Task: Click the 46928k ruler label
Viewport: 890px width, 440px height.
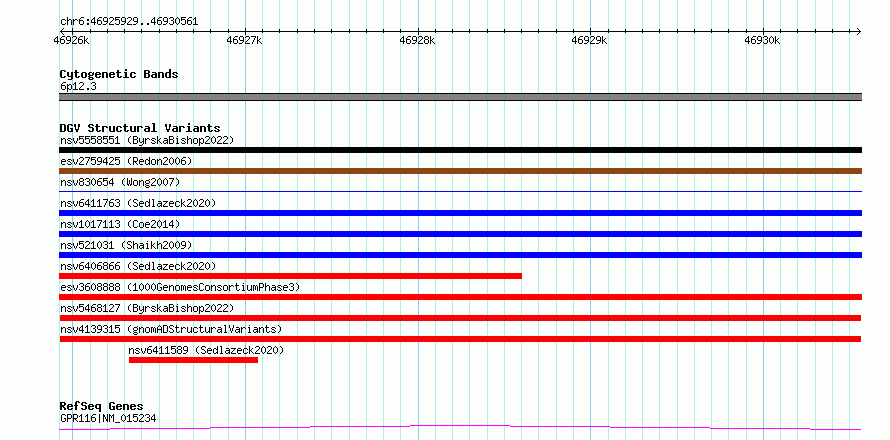Action: pyautogui.click(x=417, y=40)
